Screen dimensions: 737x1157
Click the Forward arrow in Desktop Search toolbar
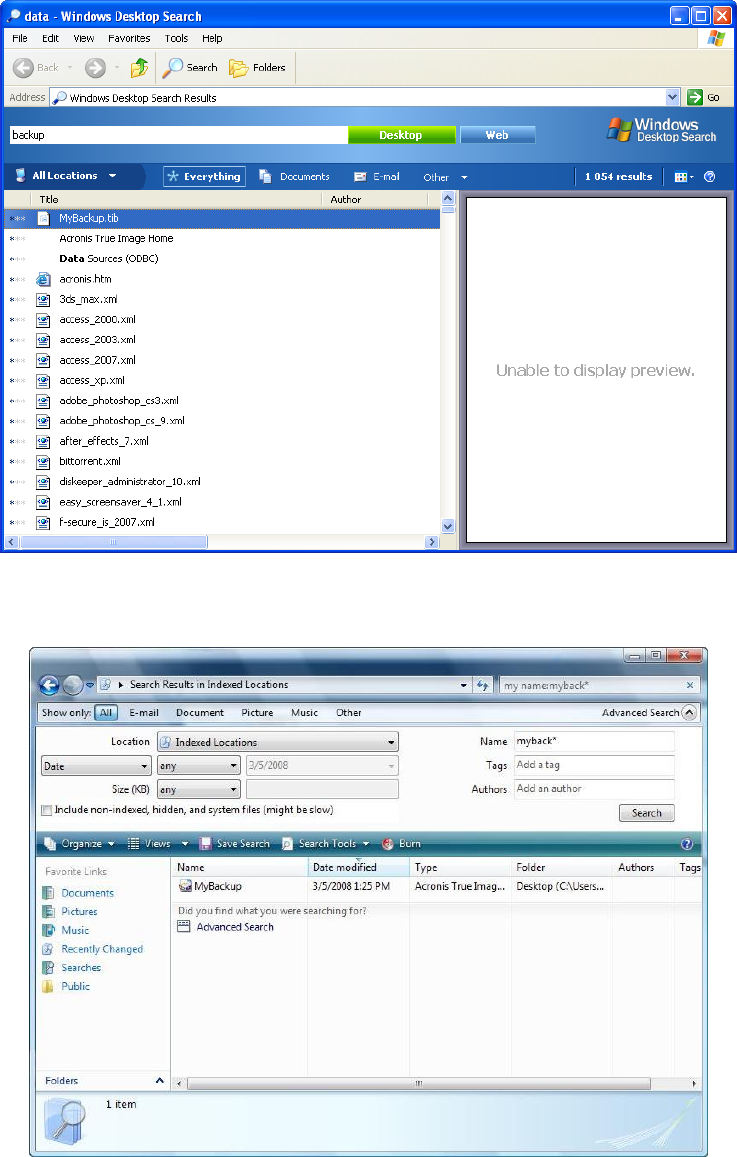coord(95,68)
